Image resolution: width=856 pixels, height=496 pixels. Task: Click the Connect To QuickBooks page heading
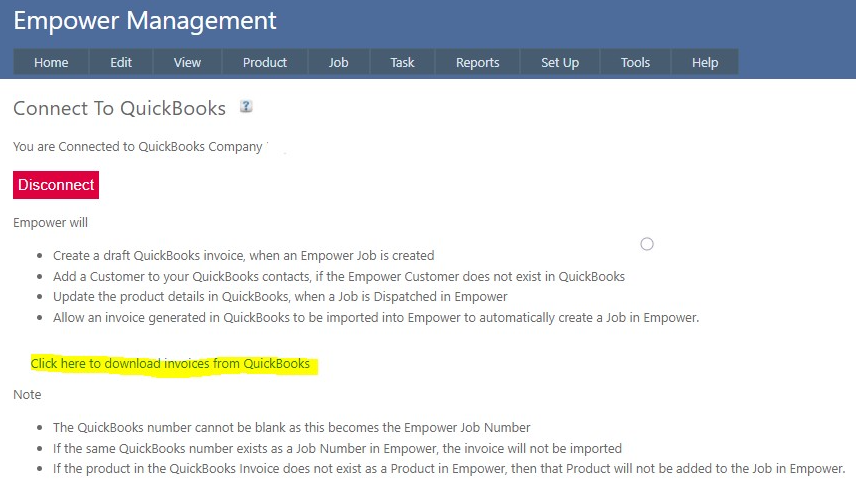coord(119,108)
